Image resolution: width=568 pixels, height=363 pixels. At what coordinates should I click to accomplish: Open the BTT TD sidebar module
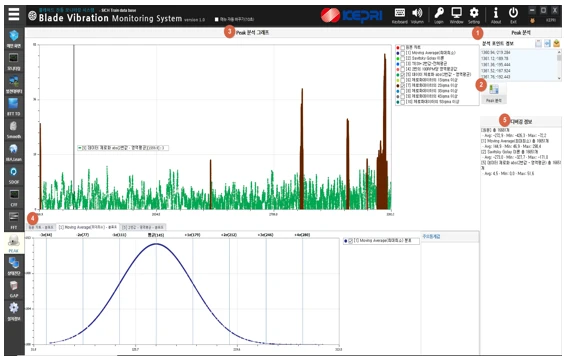click(x=13, y=107)
